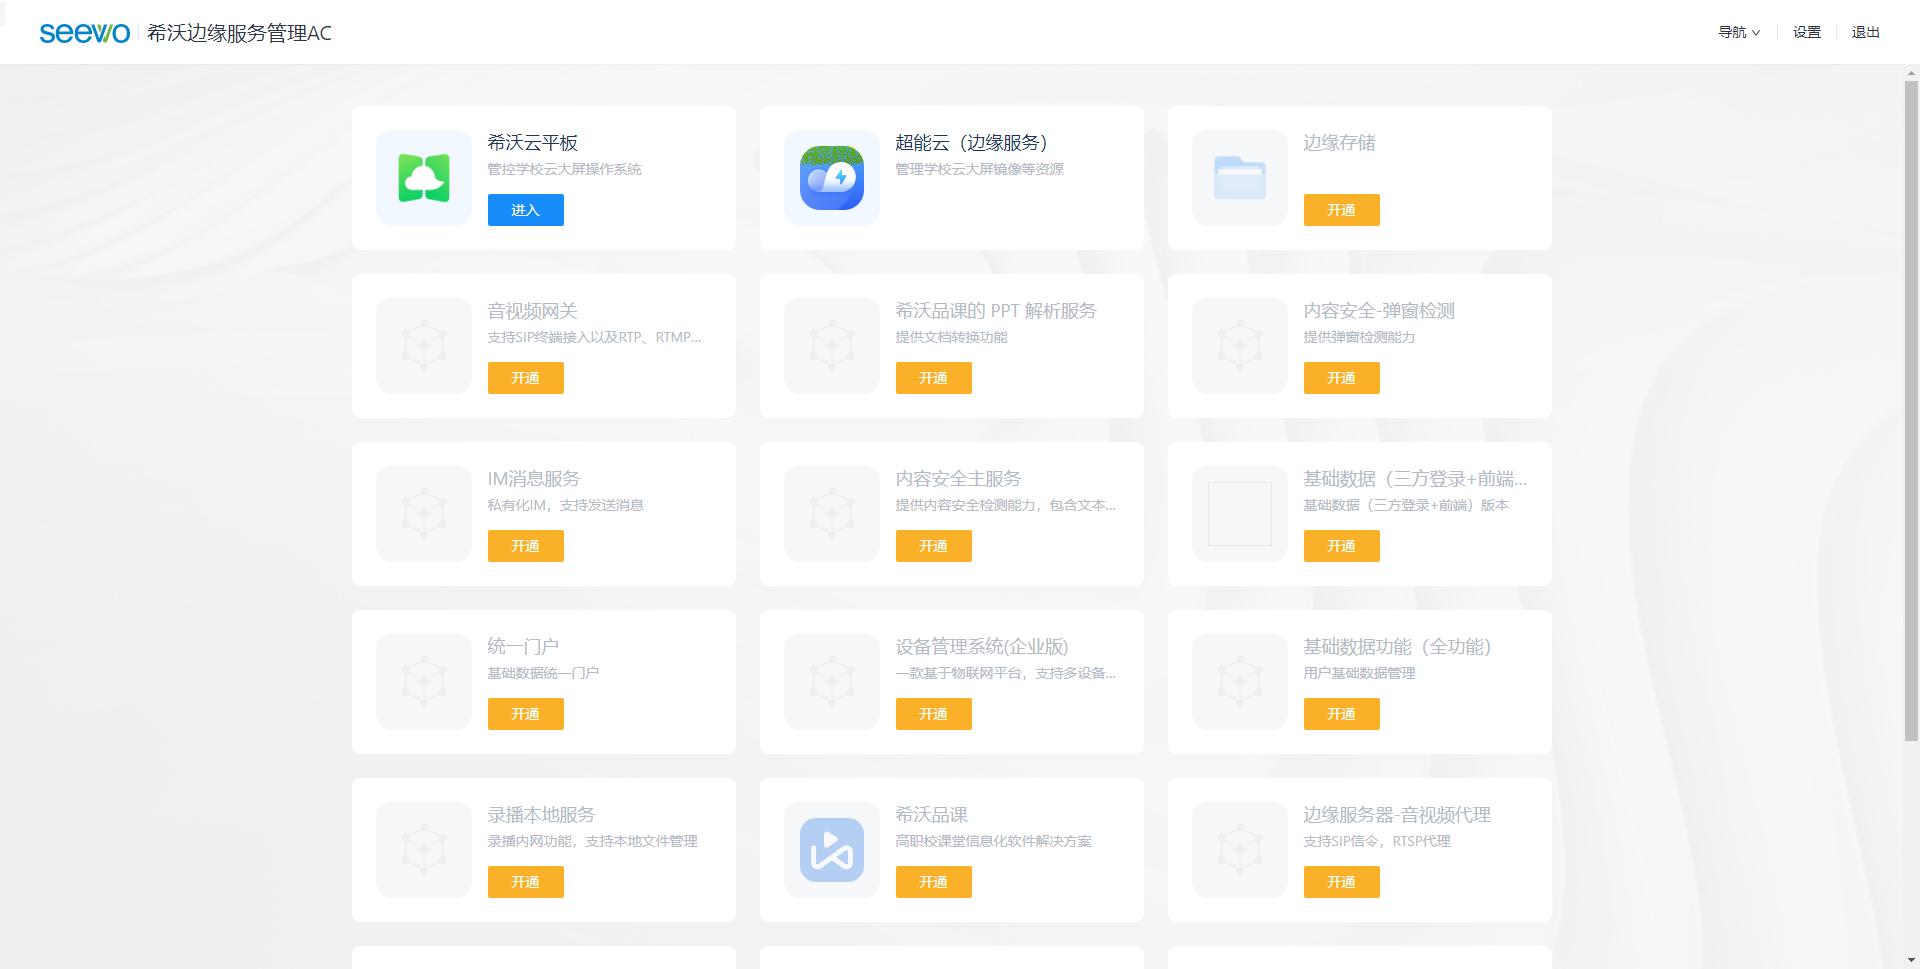The height and width of the screenshot is (969, 1920).
Task: Click 开通 for 录播本地服务
Action: [x=526, y=882]
